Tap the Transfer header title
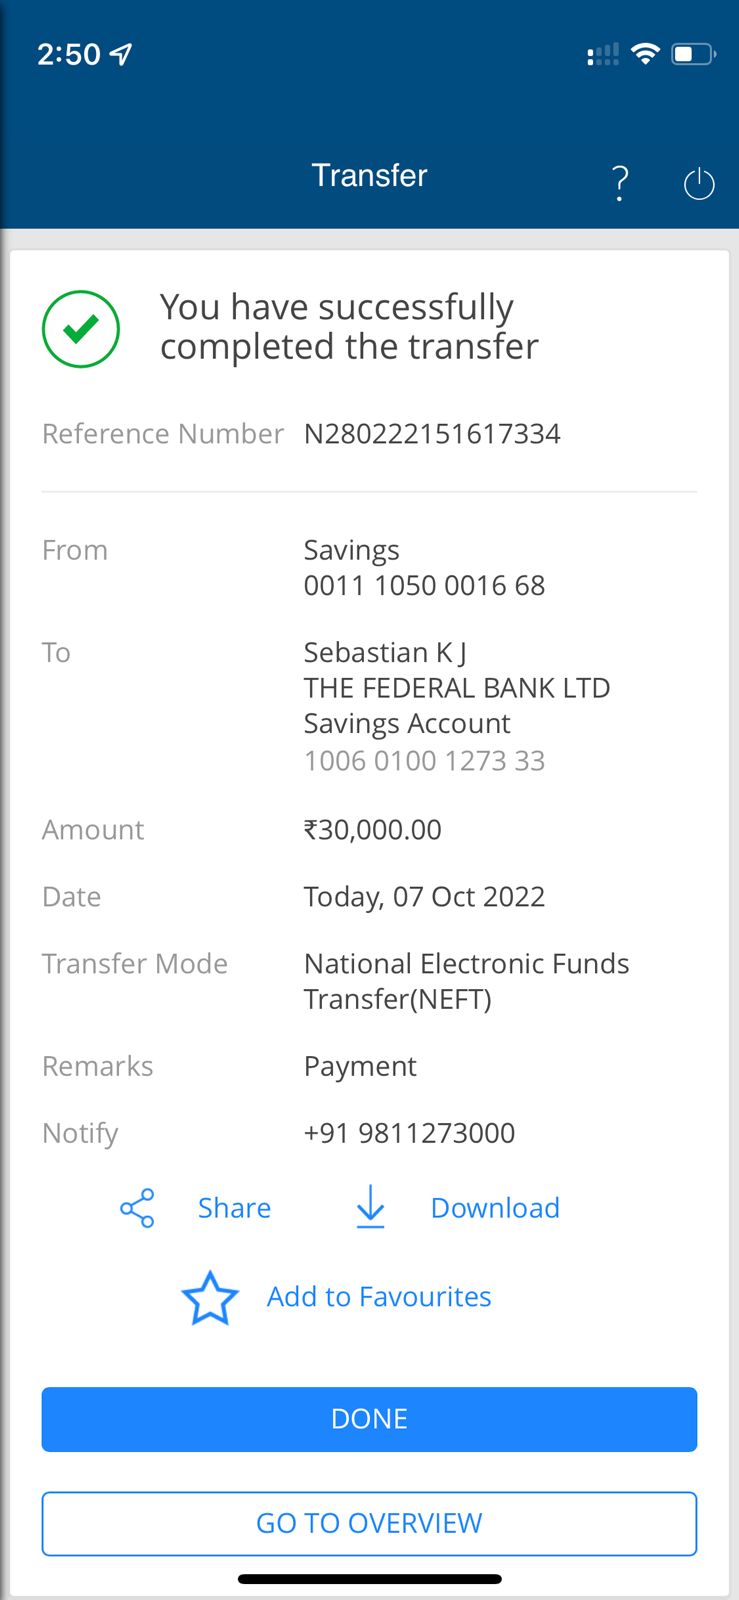 coord(369,176)
